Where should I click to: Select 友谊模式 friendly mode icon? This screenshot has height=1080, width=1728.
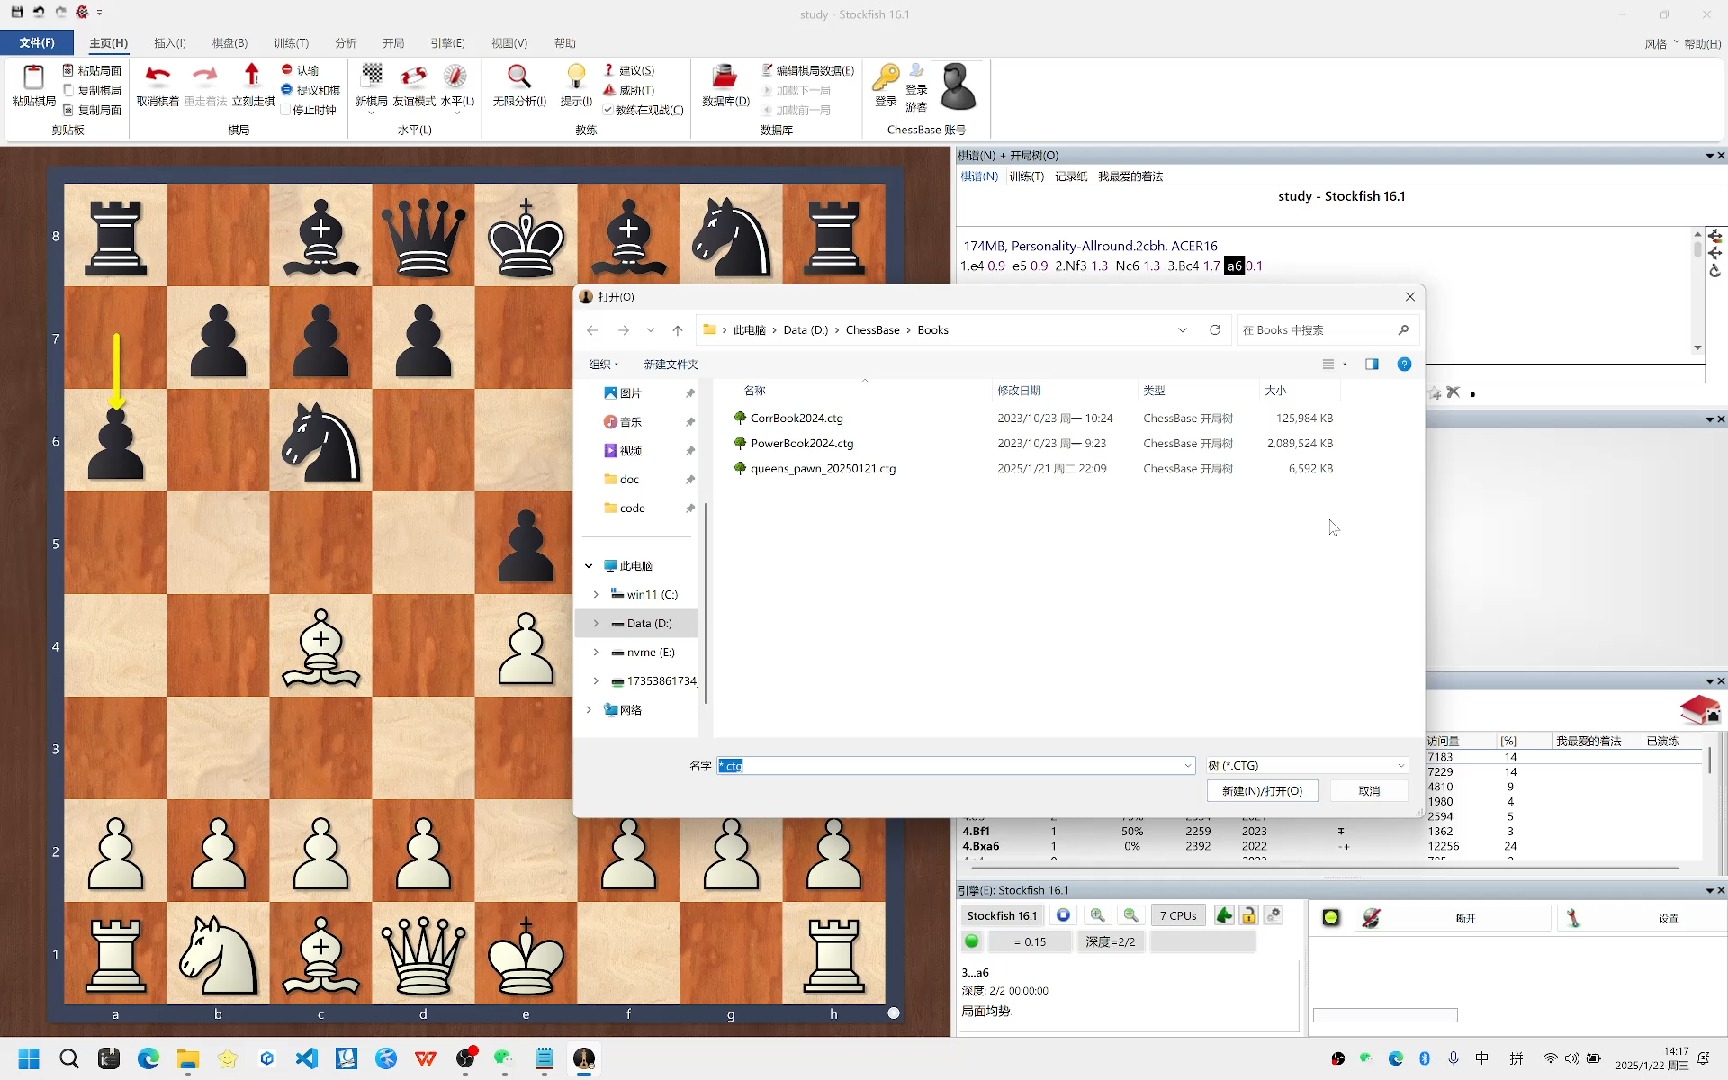[413, 76]
